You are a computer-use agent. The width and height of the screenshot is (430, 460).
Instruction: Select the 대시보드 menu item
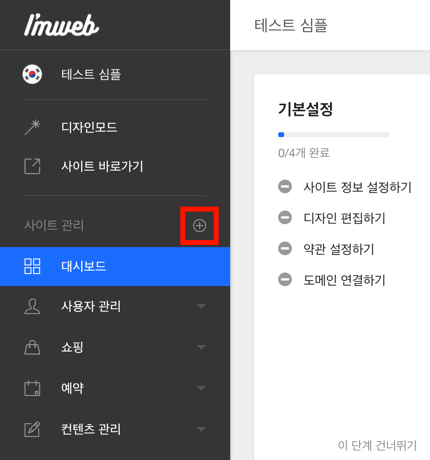115,266
